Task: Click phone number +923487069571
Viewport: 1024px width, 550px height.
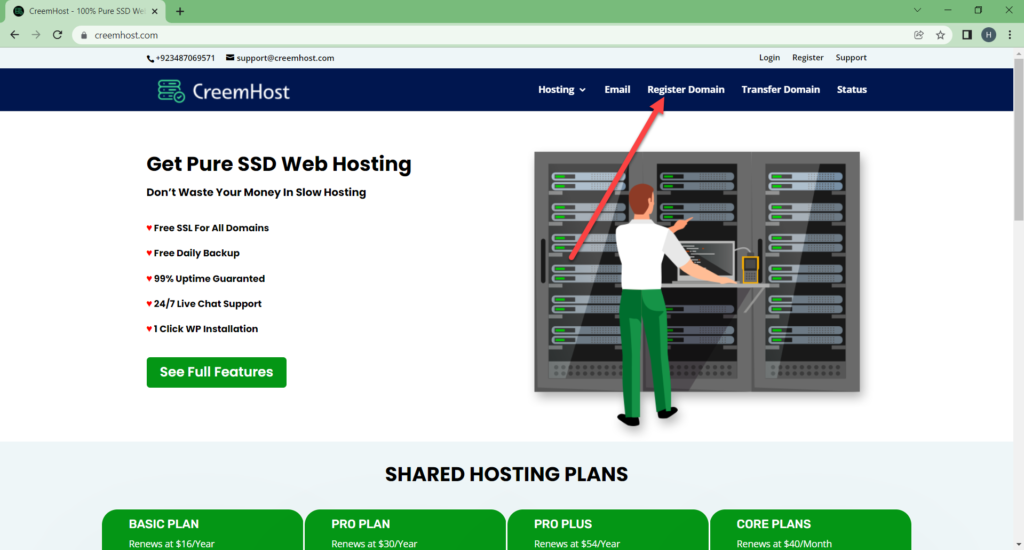Action: [185, 58]
